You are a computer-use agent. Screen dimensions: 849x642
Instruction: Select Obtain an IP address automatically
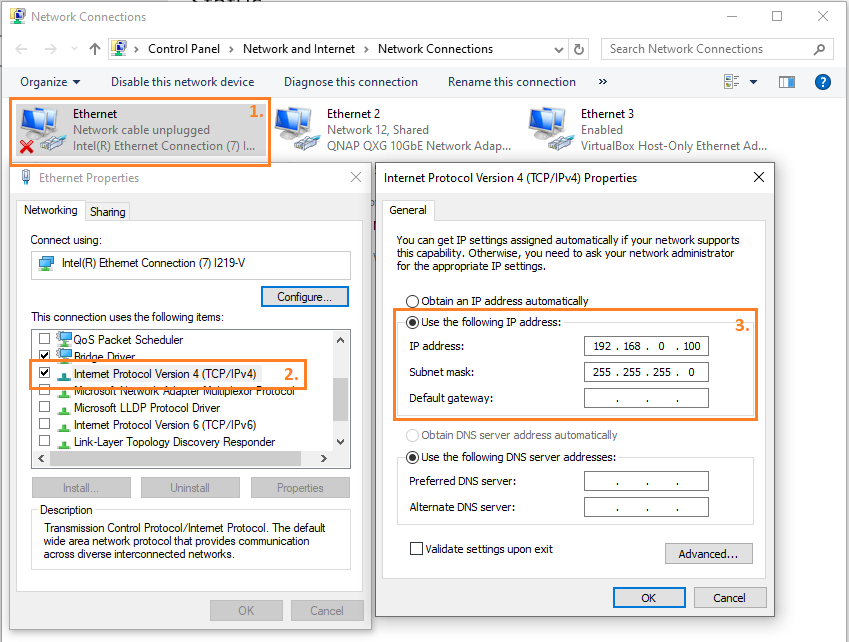413,301
